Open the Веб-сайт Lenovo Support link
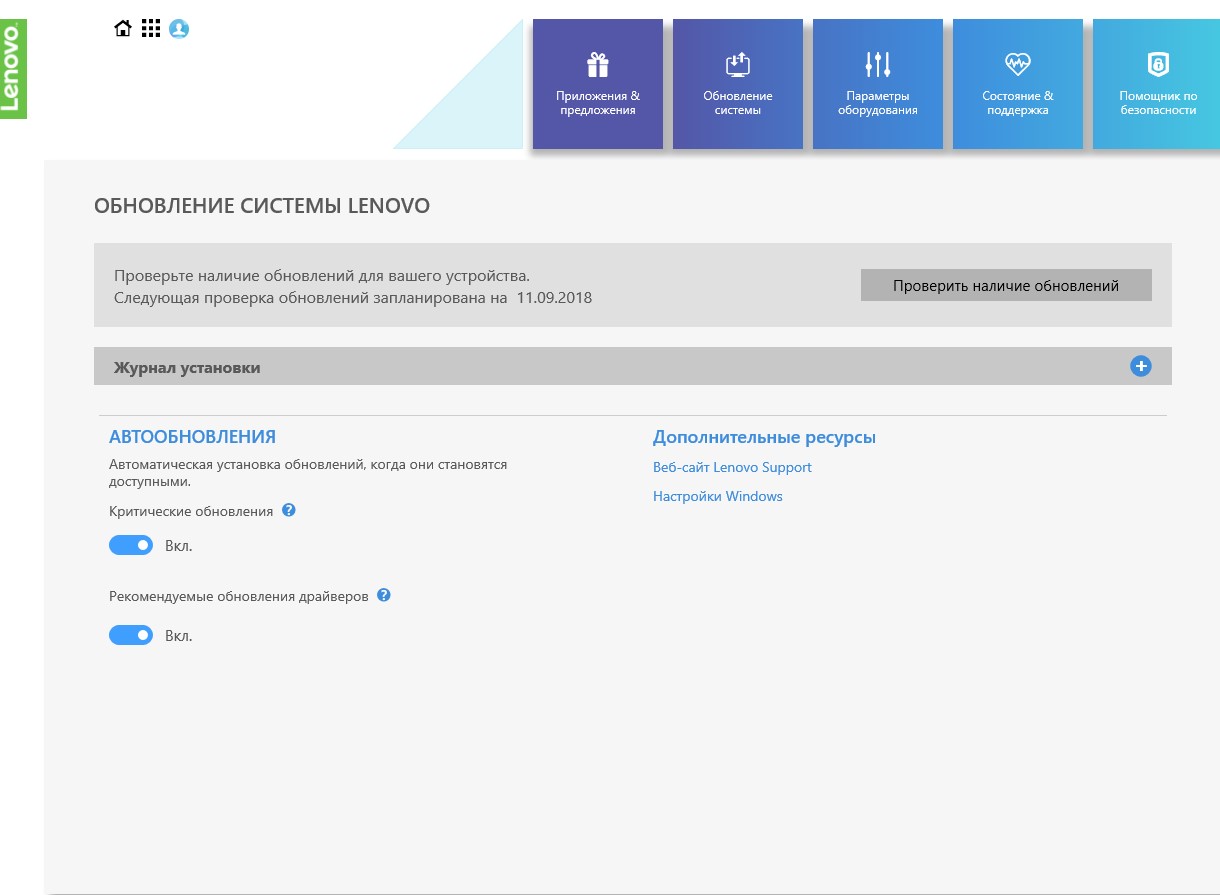The image size is (1220, 895). [x=732, y=467]
